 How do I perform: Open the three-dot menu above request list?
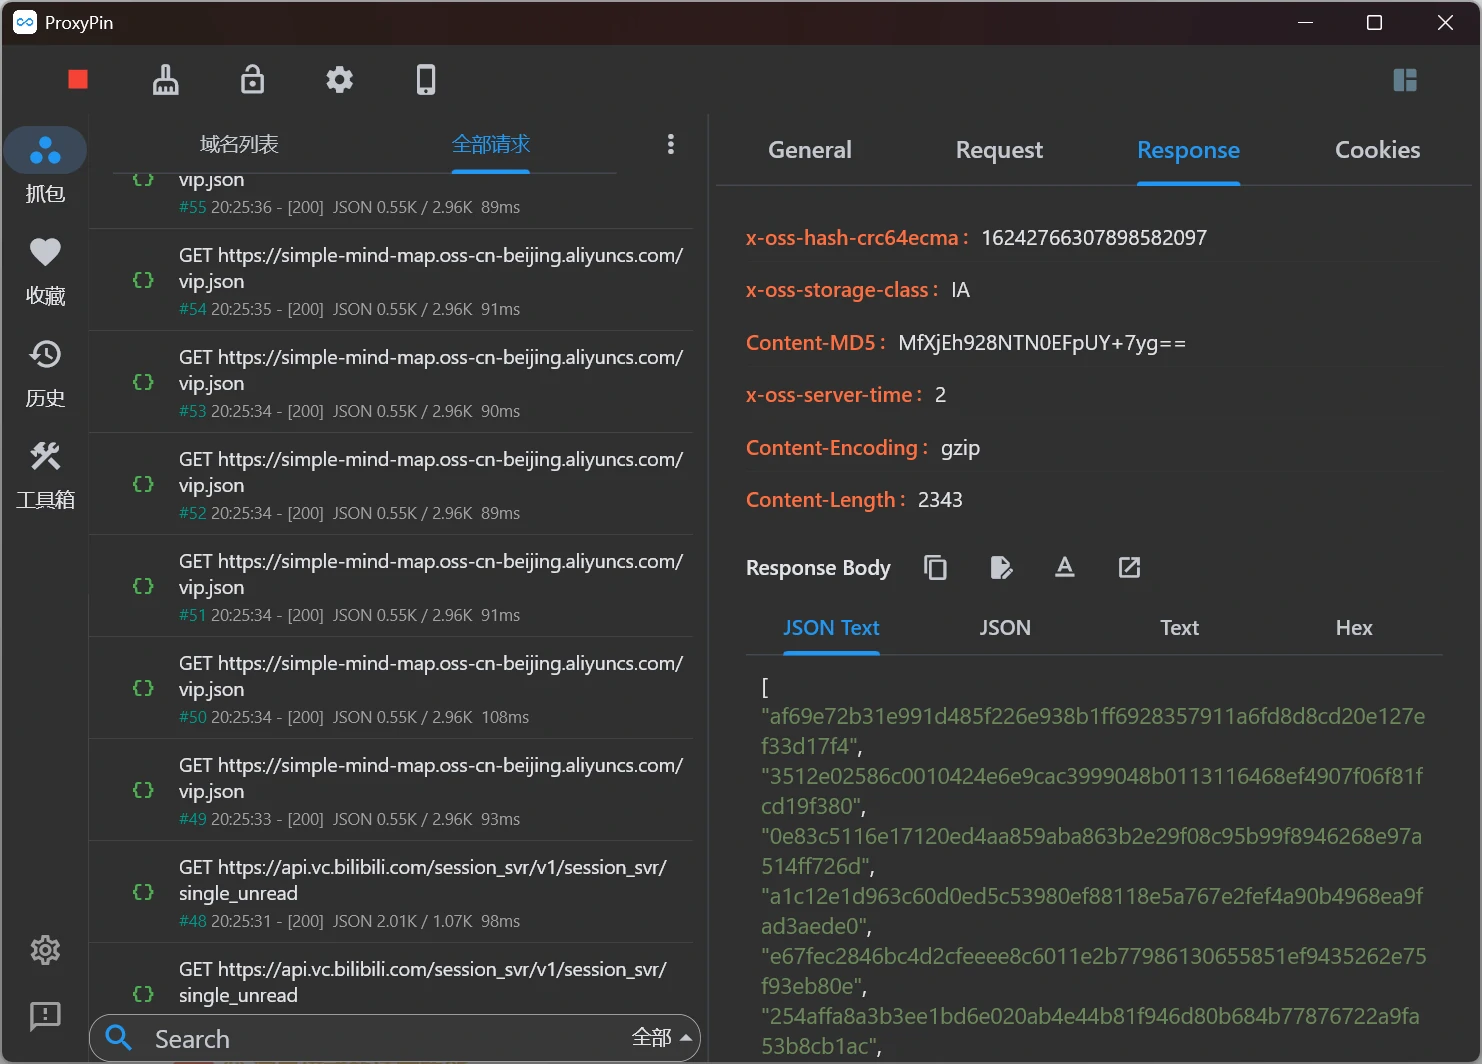671,144
